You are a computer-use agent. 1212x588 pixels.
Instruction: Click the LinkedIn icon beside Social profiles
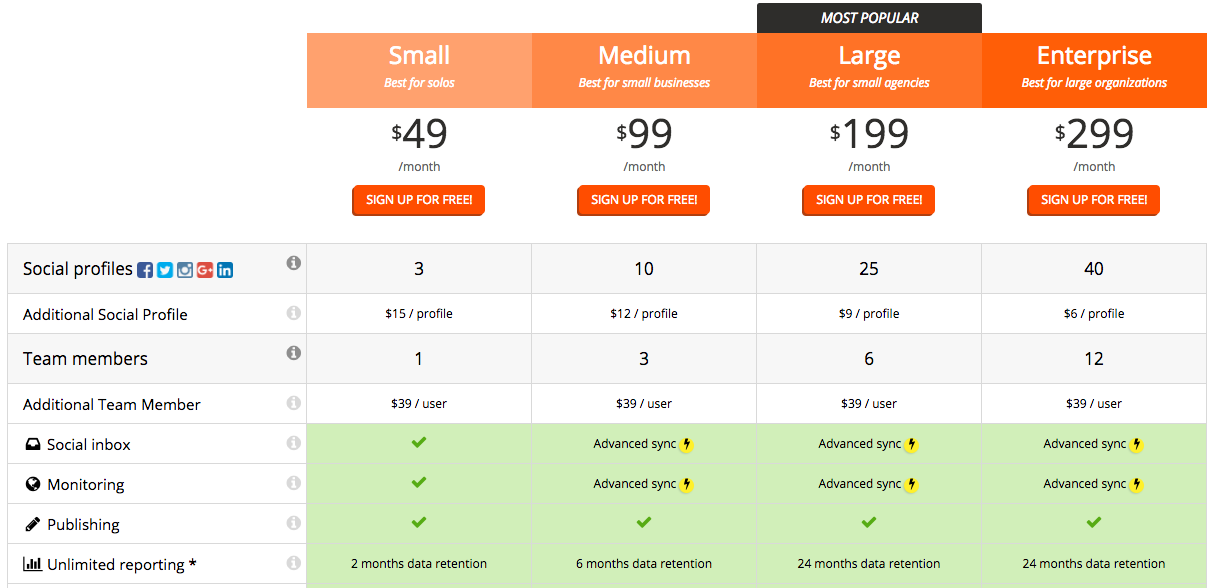coord(225,270)
